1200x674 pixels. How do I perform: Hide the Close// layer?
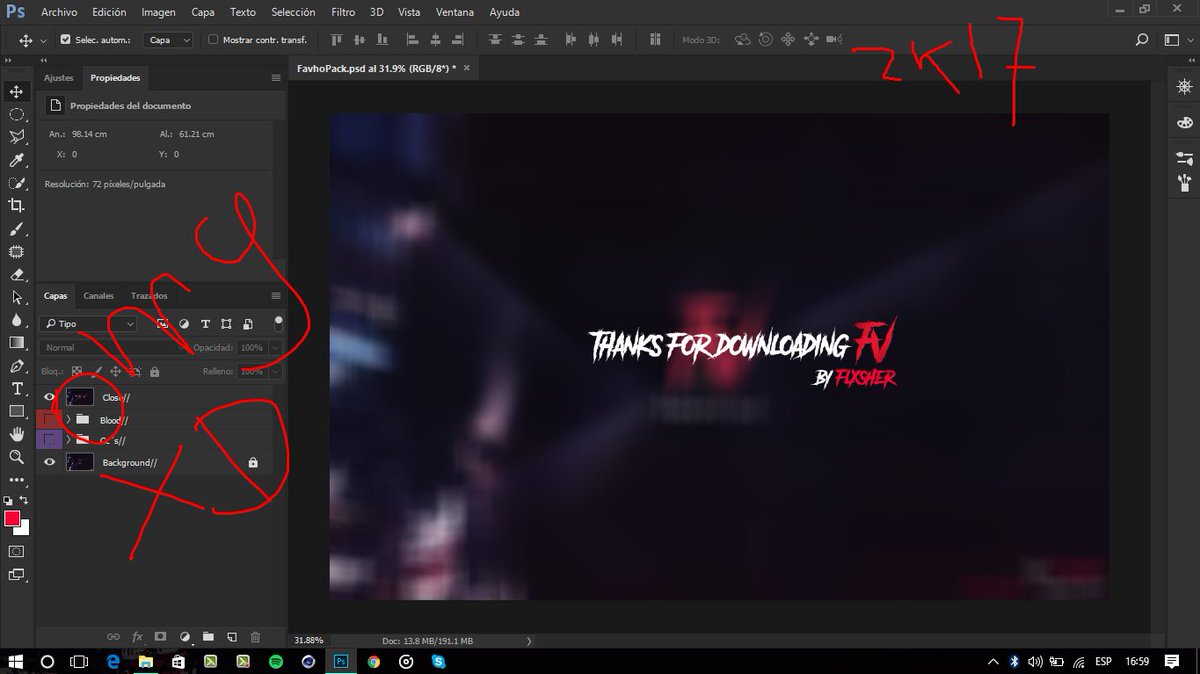(49, 397)
